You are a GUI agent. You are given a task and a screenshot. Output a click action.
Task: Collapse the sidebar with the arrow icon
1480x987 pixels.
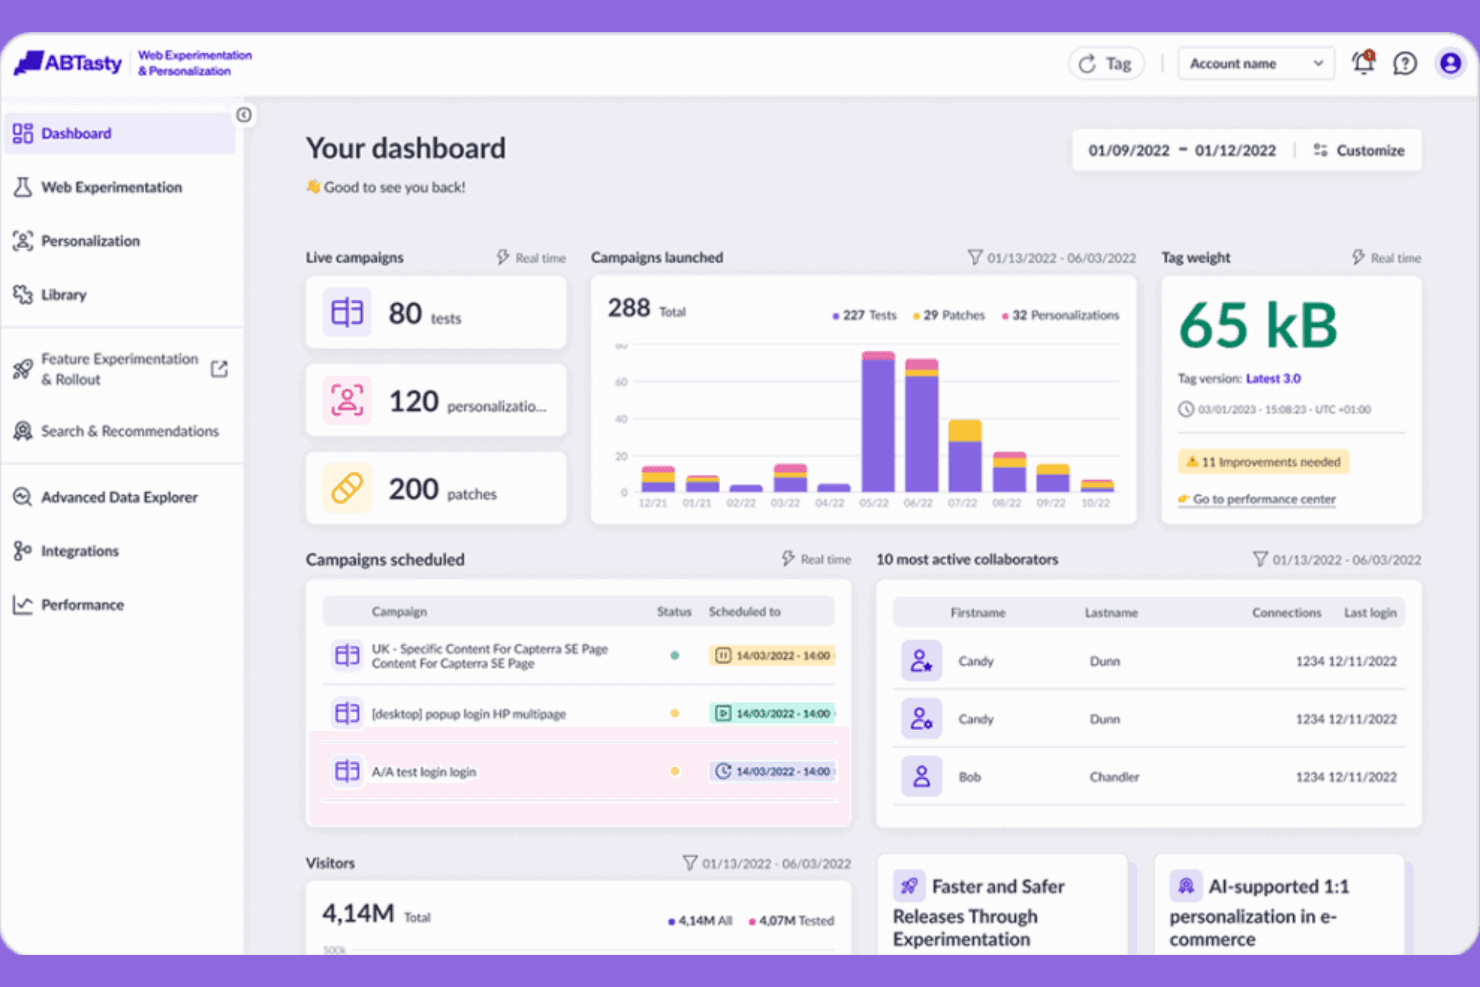coord(244,115)
